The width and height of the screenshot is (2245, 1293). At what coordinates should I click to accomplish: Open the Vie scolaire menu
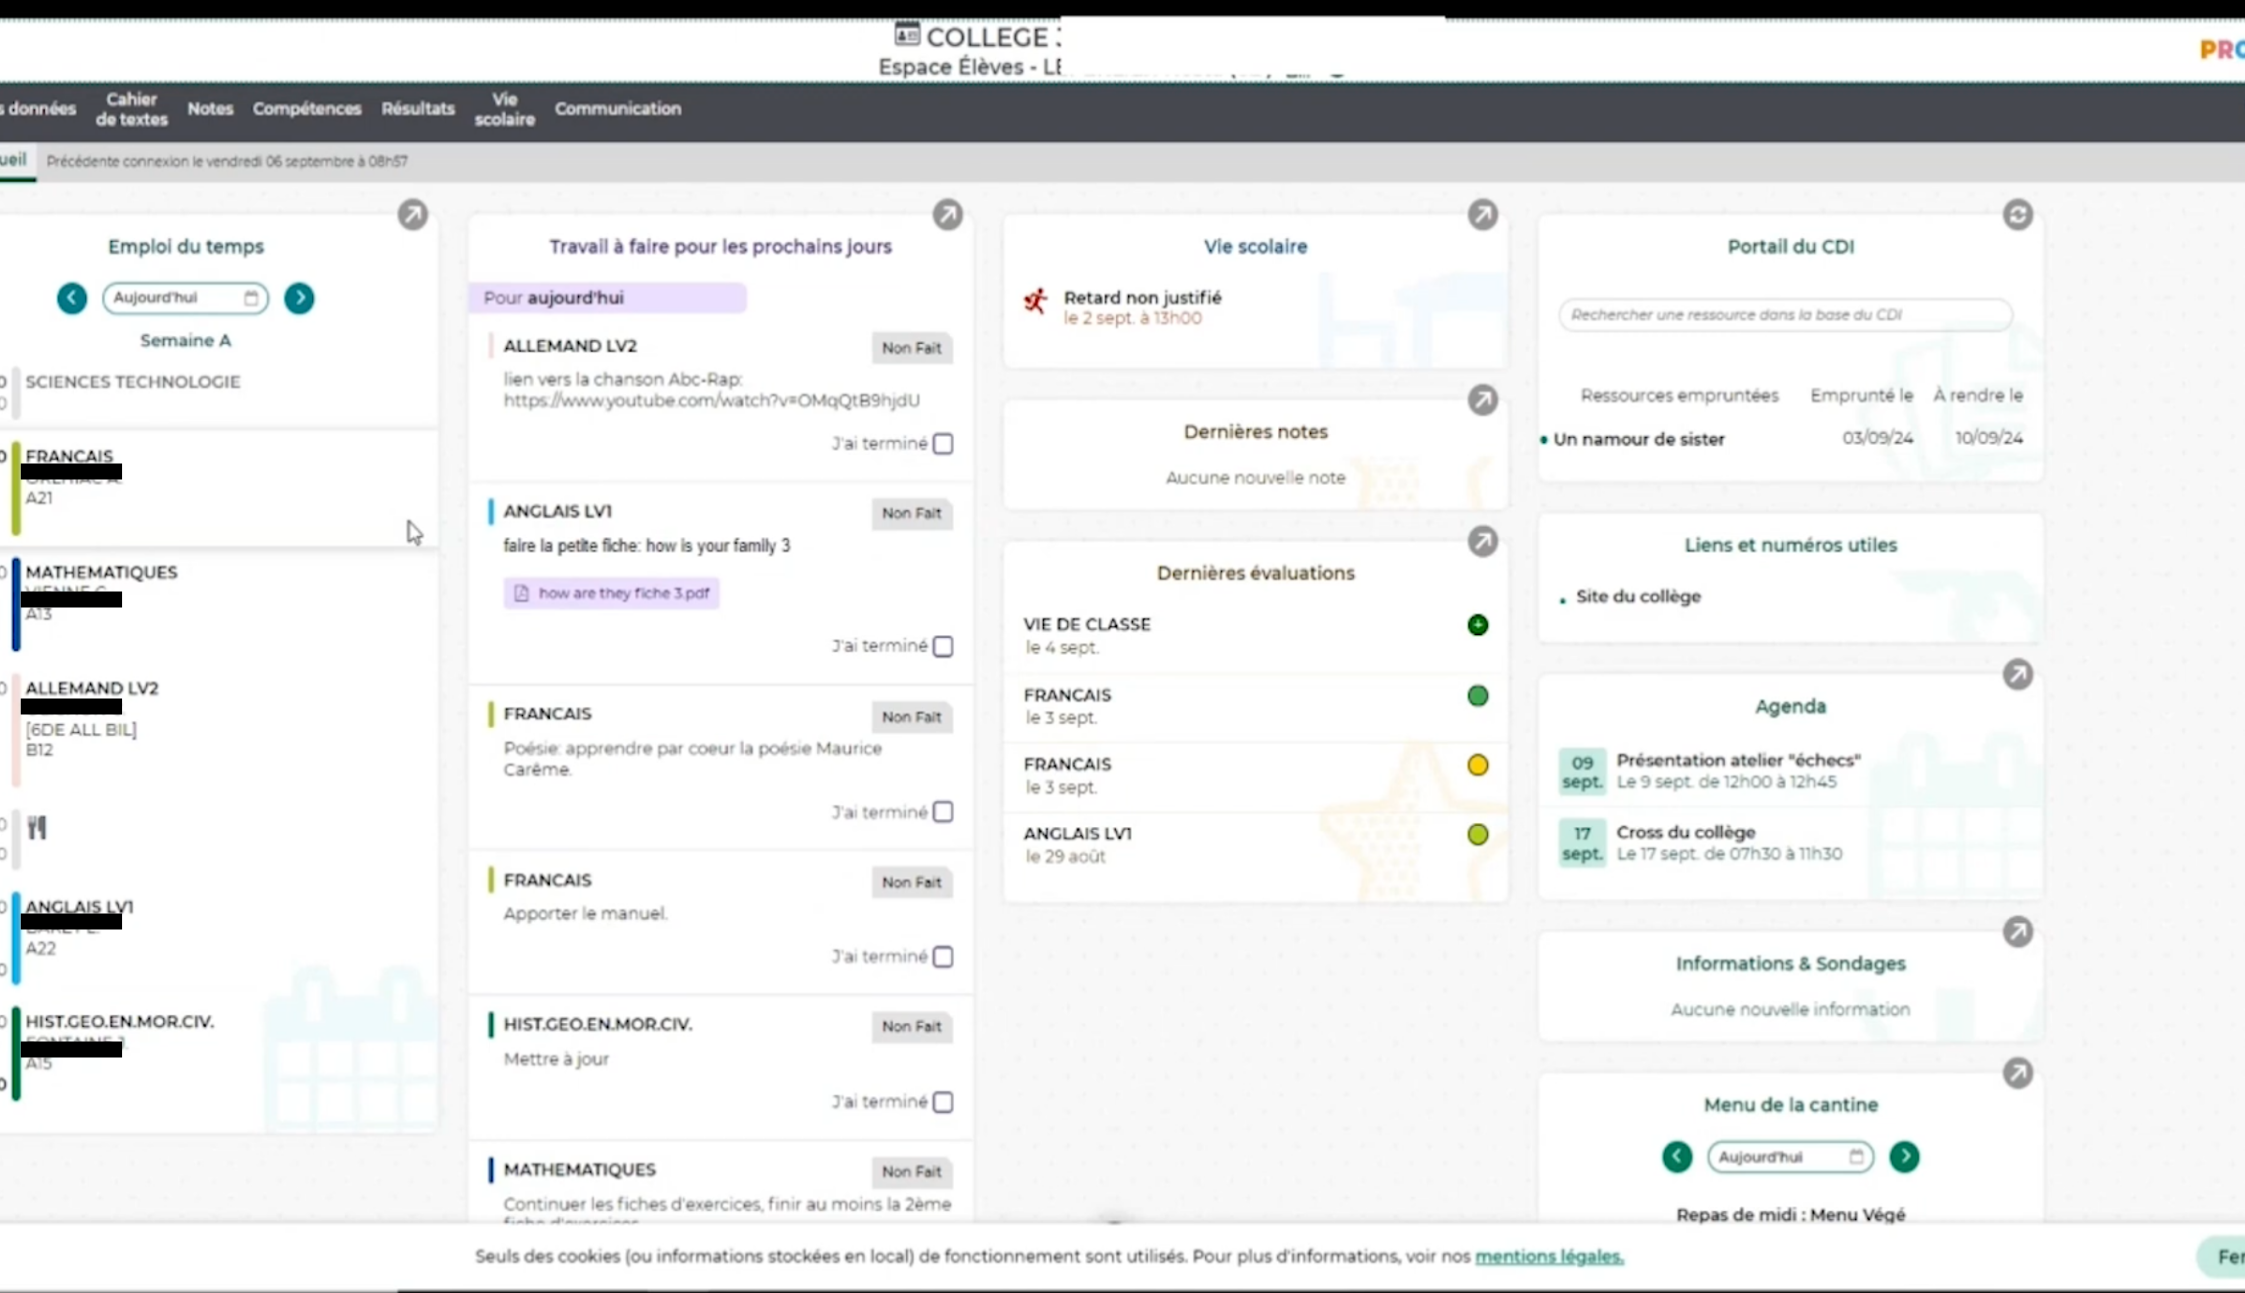504,109
